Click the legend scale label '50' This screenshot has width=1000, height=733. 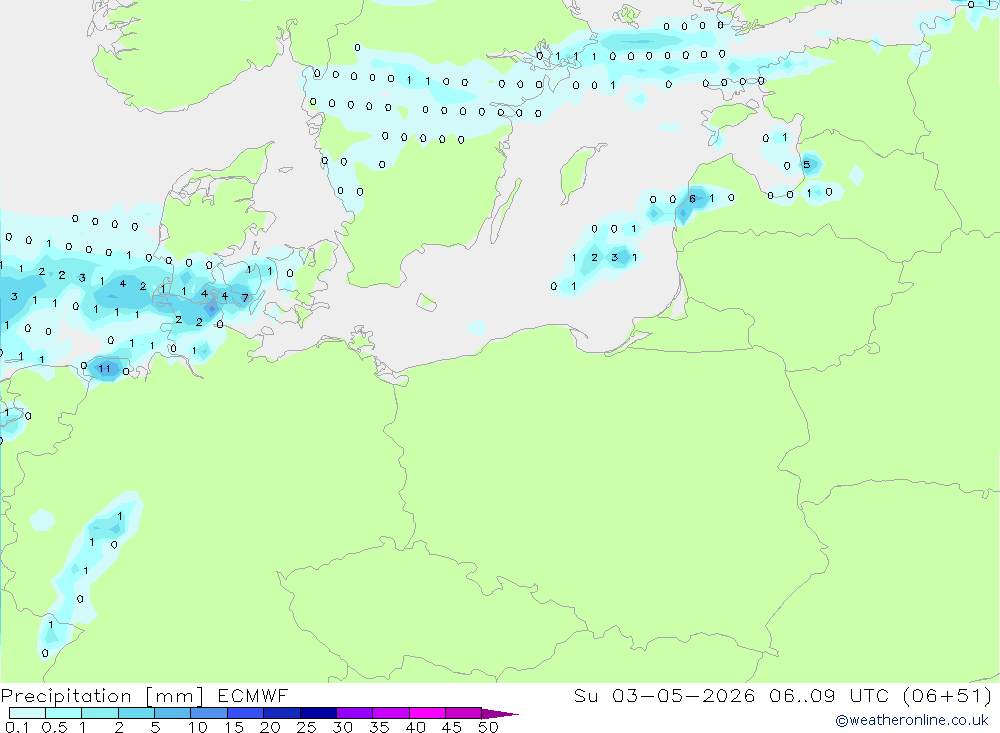click(488, 727)
